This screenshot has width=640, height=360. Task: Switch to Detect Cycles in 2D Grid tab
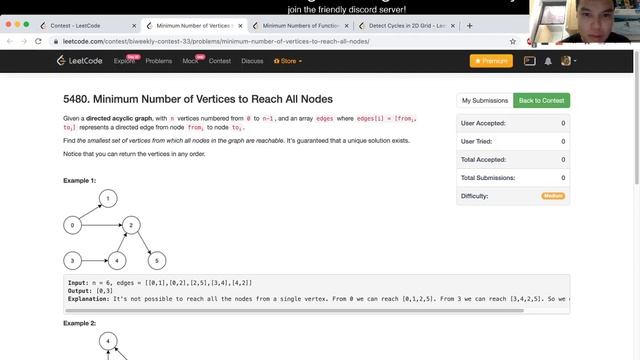pyautogui.click(x=407, y=26)
